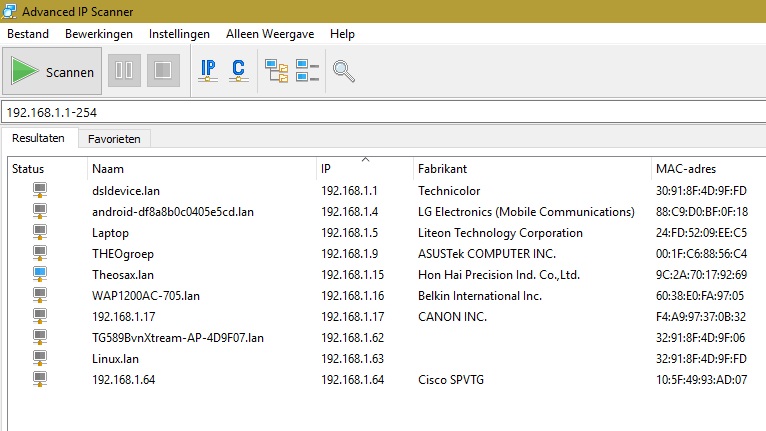Click the IP subnet toolbar icon
Viewport: 766px width, 431px height.
[x=208, y=70]
